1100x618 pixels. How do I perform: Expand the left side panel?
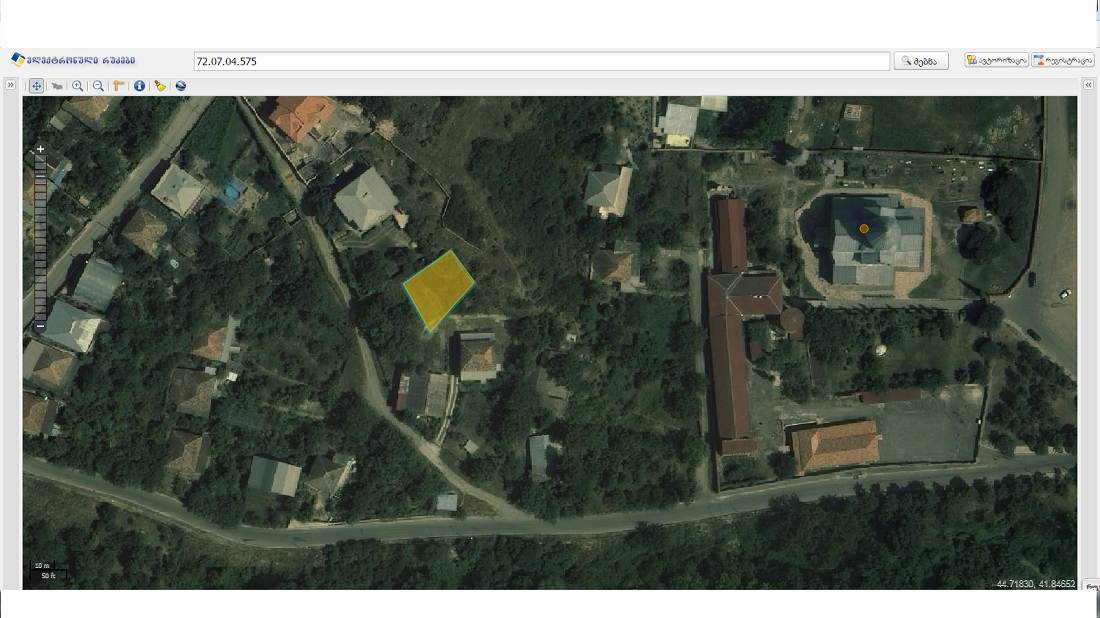tap(11, 85)
